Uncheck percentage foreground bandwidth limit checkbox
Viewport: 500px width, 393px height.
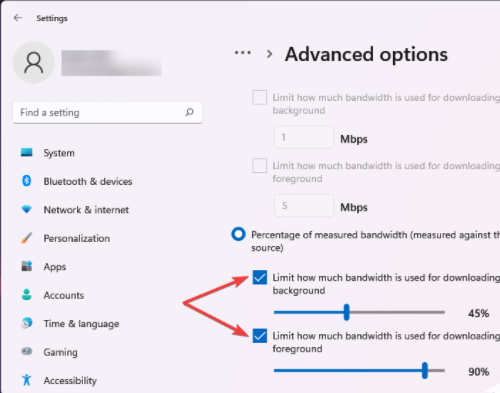pos(260,336)
